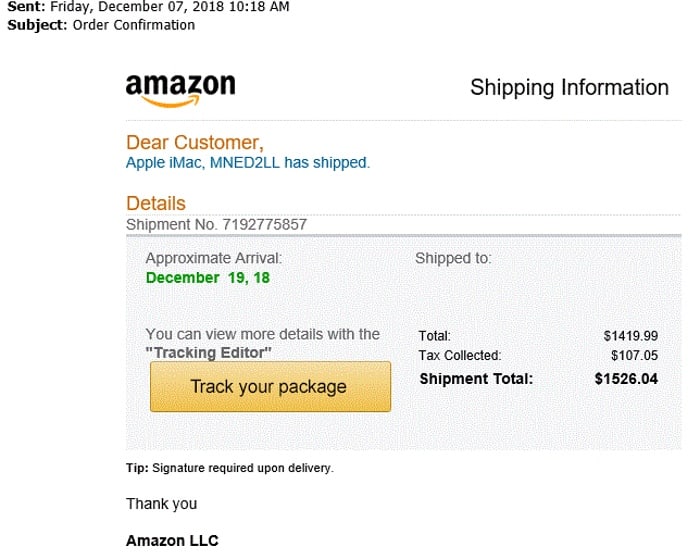Click the Amazon LLC signature
This screenshot has height=559, width=700.
tap(172, 541)
